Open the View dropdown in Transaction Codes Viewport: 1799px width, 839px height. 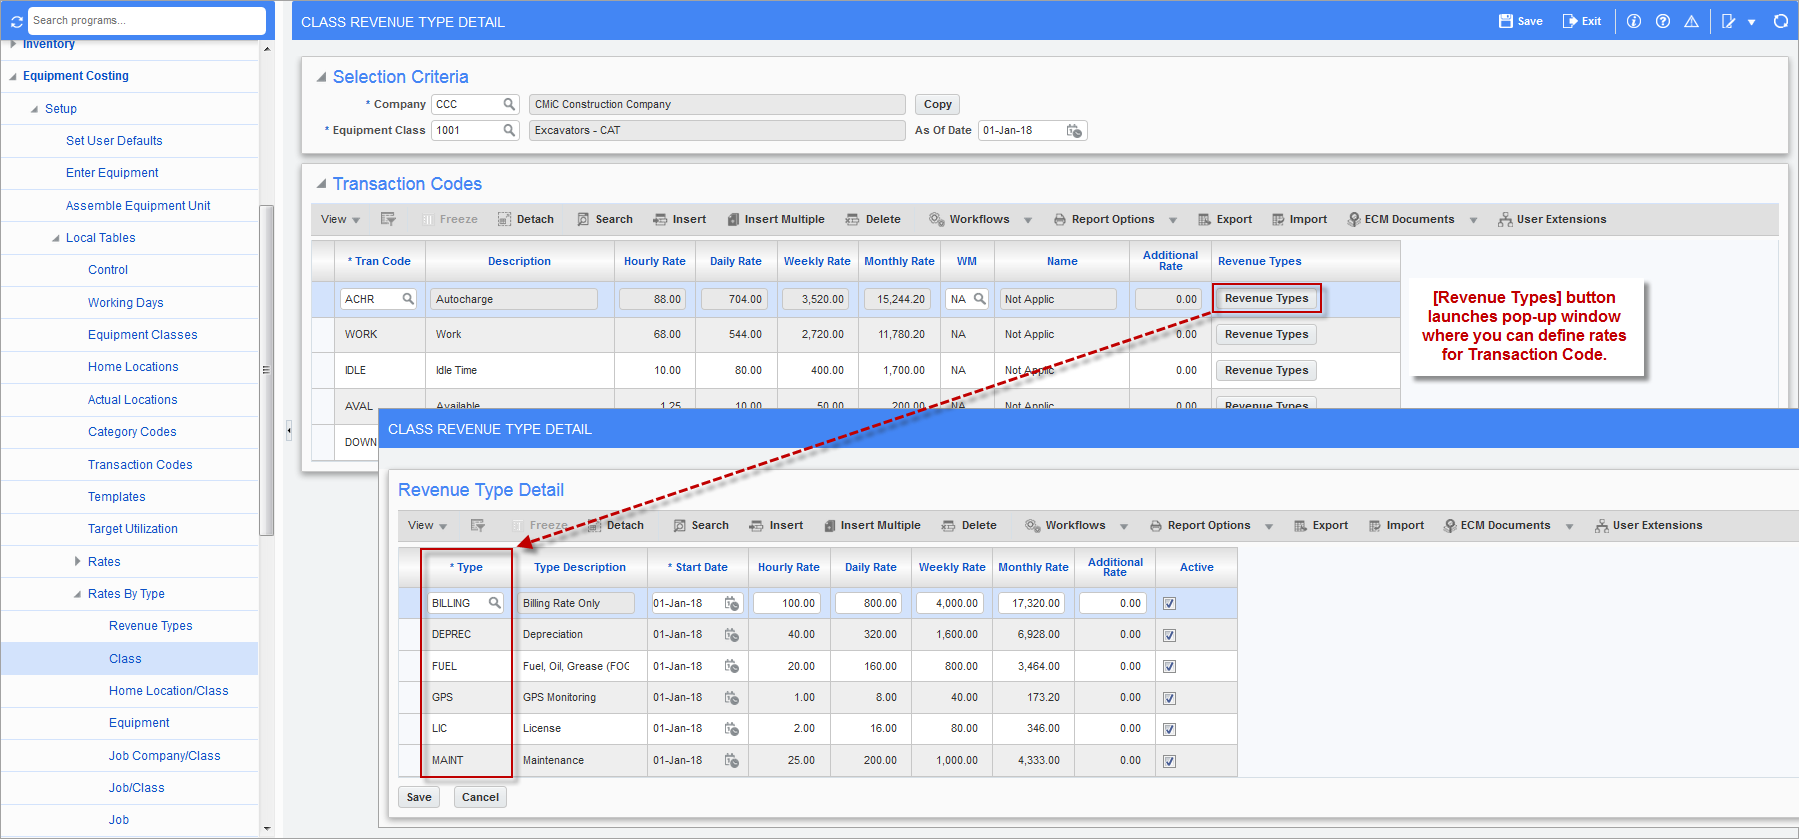(340, 220)
